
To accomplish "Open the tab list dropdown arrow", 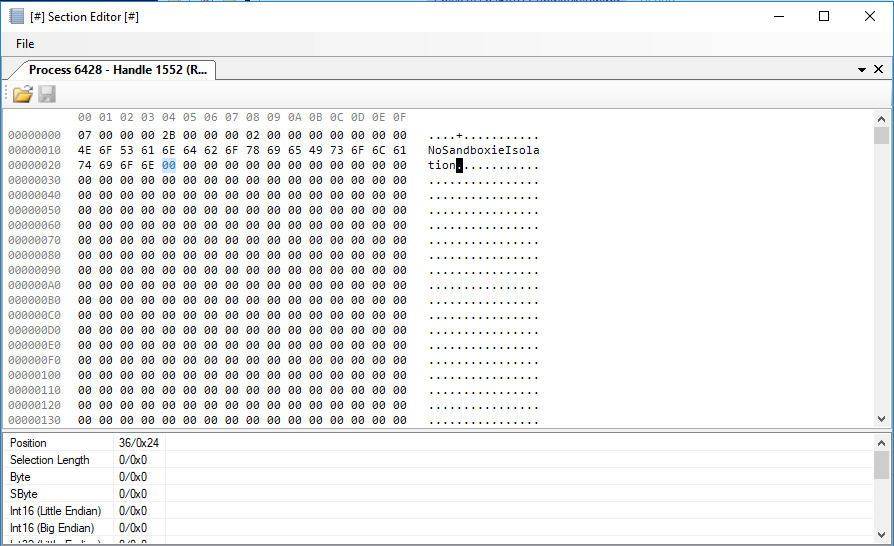I will click(x=862, y=70).
